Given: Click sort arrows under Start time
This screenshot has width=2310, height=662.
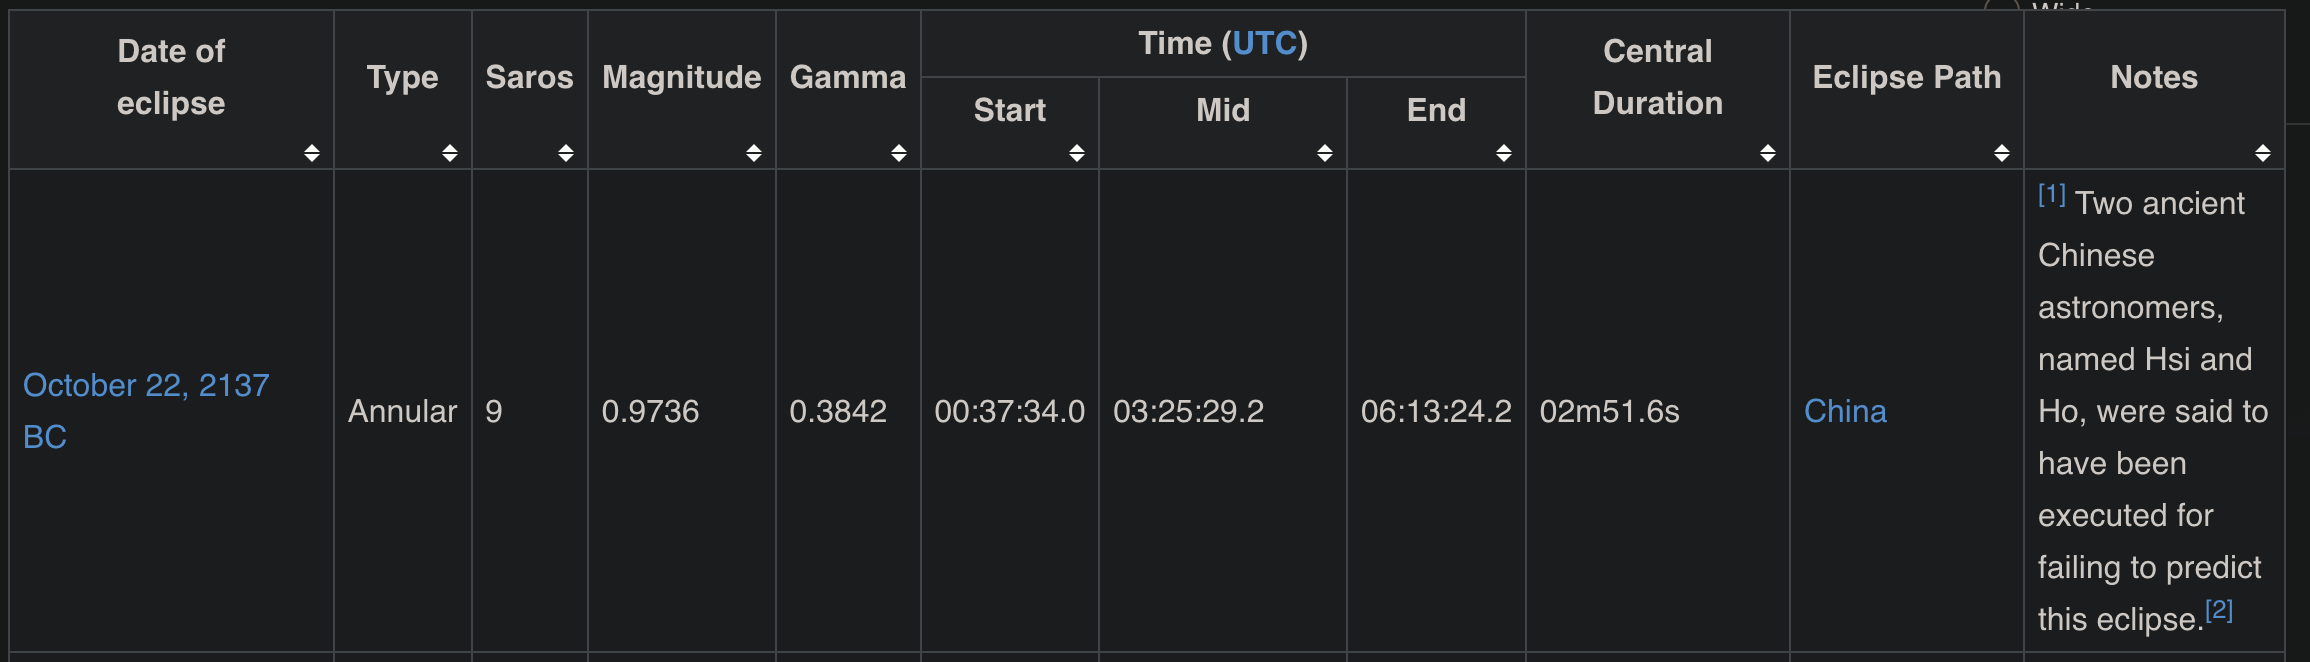Looking at the screenshot, I should [x=1077, y=153].
